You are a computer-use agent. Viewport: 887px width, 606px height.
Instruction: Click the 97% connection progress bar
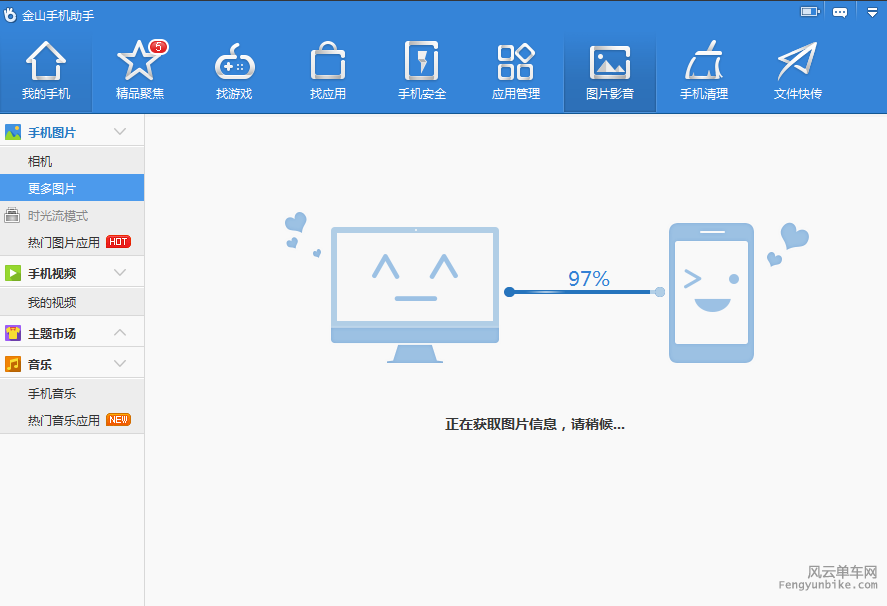coord(585,292)
